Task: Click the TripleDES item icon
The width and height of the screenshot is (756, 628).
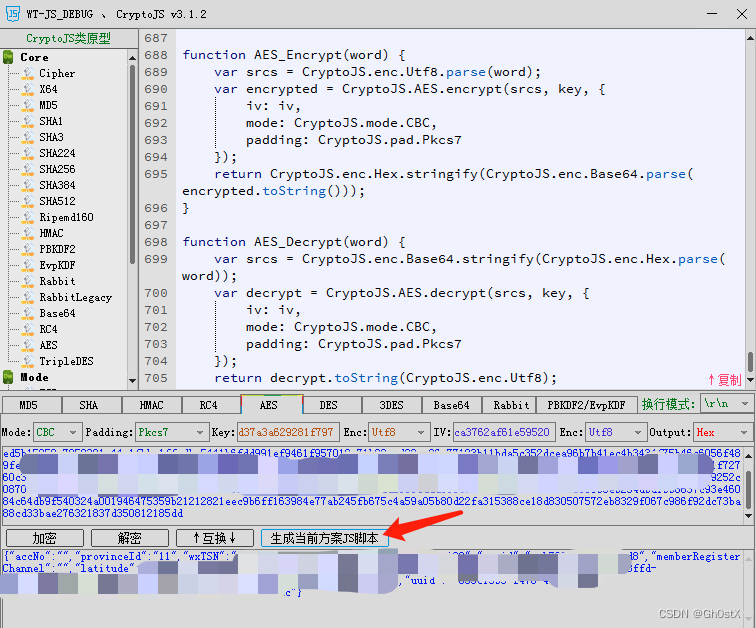Action: (28, 361)
